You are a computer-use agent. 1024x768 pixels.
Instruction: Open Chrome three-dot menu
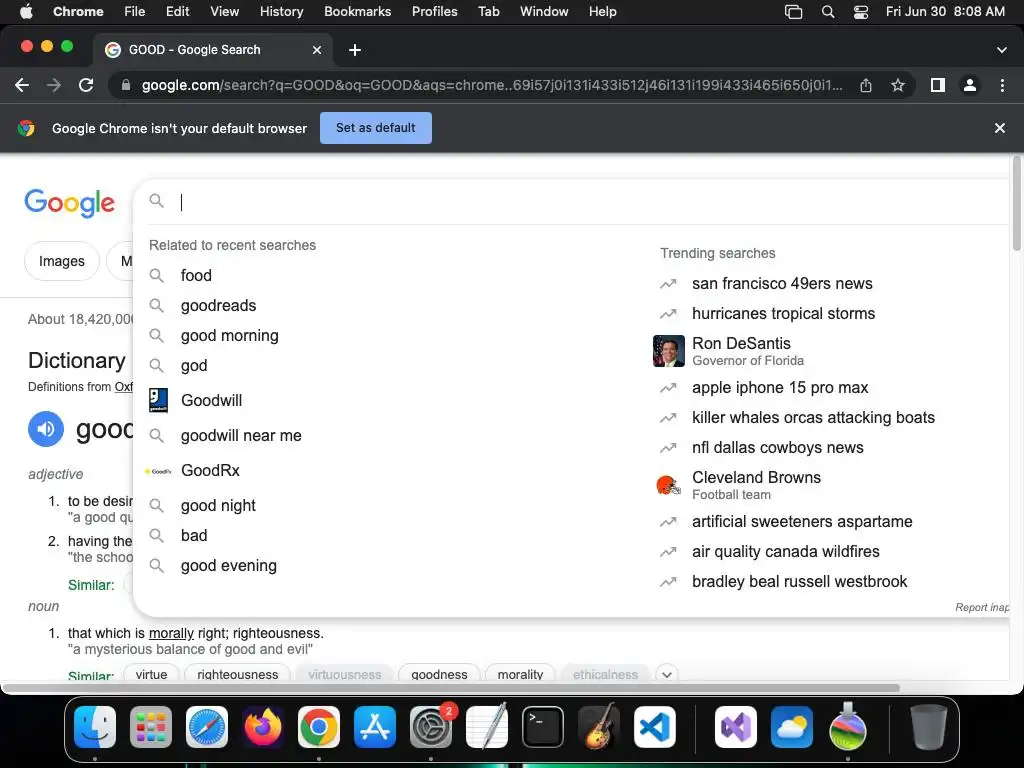pyautogui.click(x=1002, y=85)
